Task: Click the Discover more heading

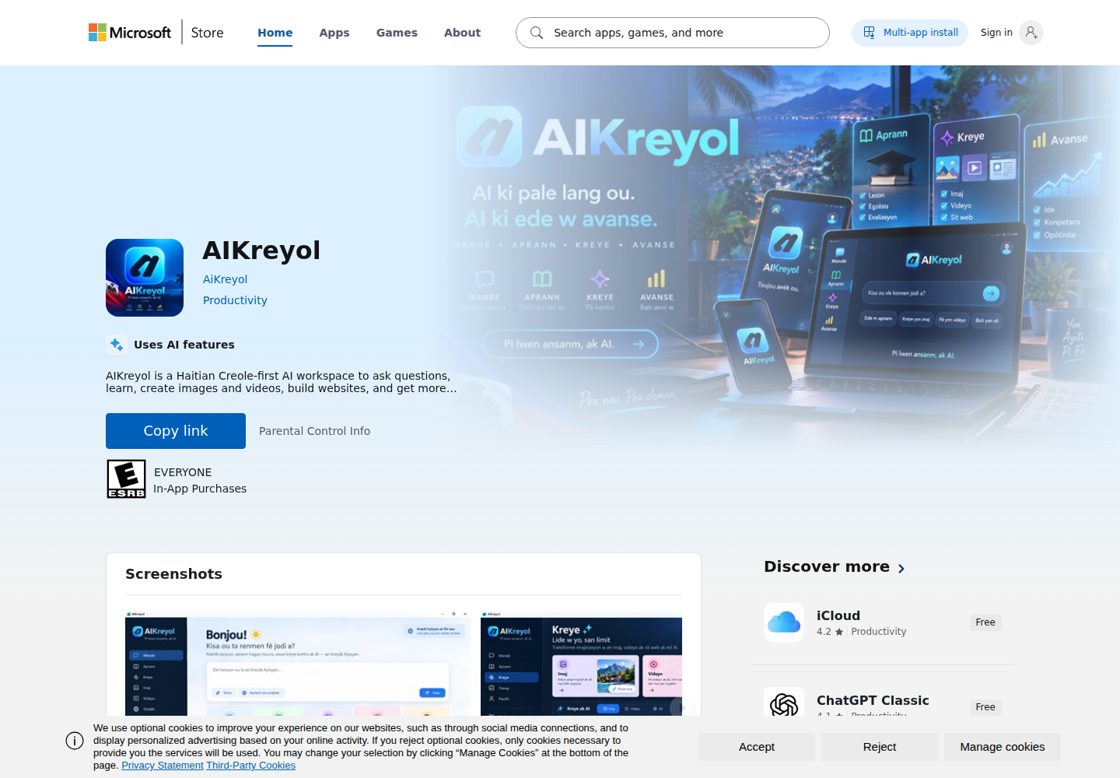Action: 826,567
